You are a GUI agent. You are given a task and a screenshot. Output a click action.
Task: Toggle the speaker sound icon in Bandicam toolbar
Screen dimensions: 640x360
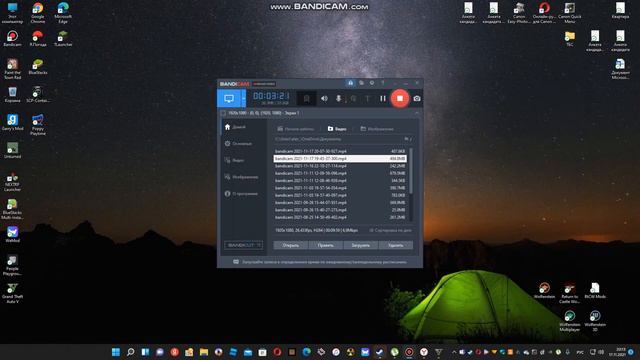pos(324,98)
